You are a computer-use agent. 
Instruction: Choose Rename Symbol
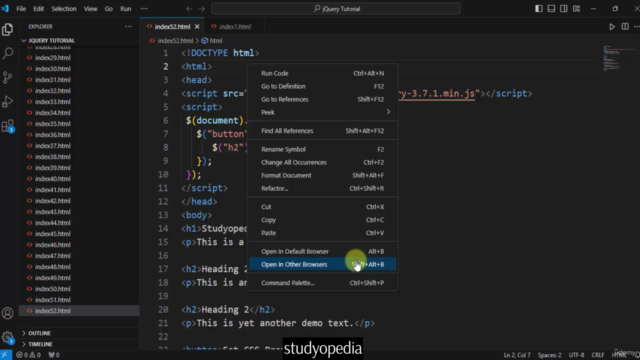(322, 149)
